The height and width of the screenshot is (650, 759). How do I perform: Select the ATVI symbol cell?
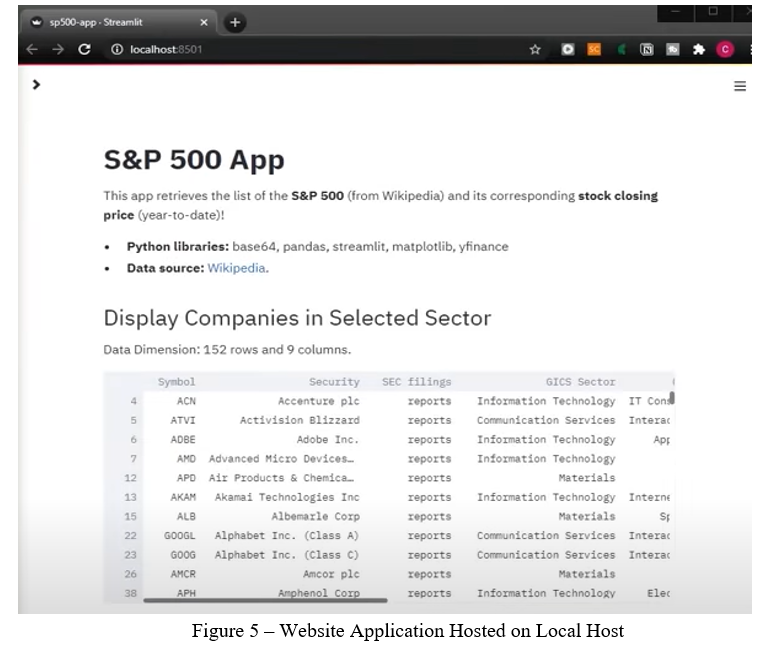(x=183, y=421)
